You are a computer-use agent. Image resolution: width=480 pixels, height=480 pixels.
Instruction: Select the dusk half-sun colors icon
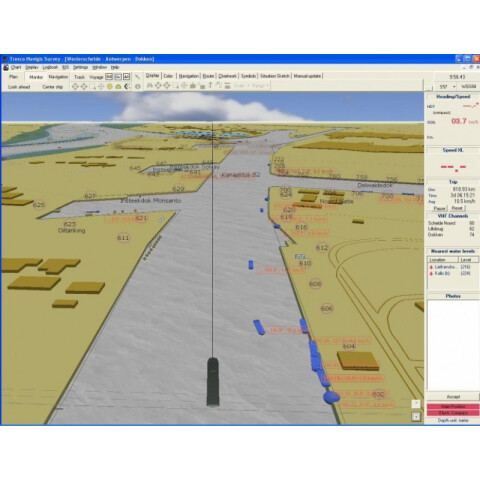[x=118, y=87]
